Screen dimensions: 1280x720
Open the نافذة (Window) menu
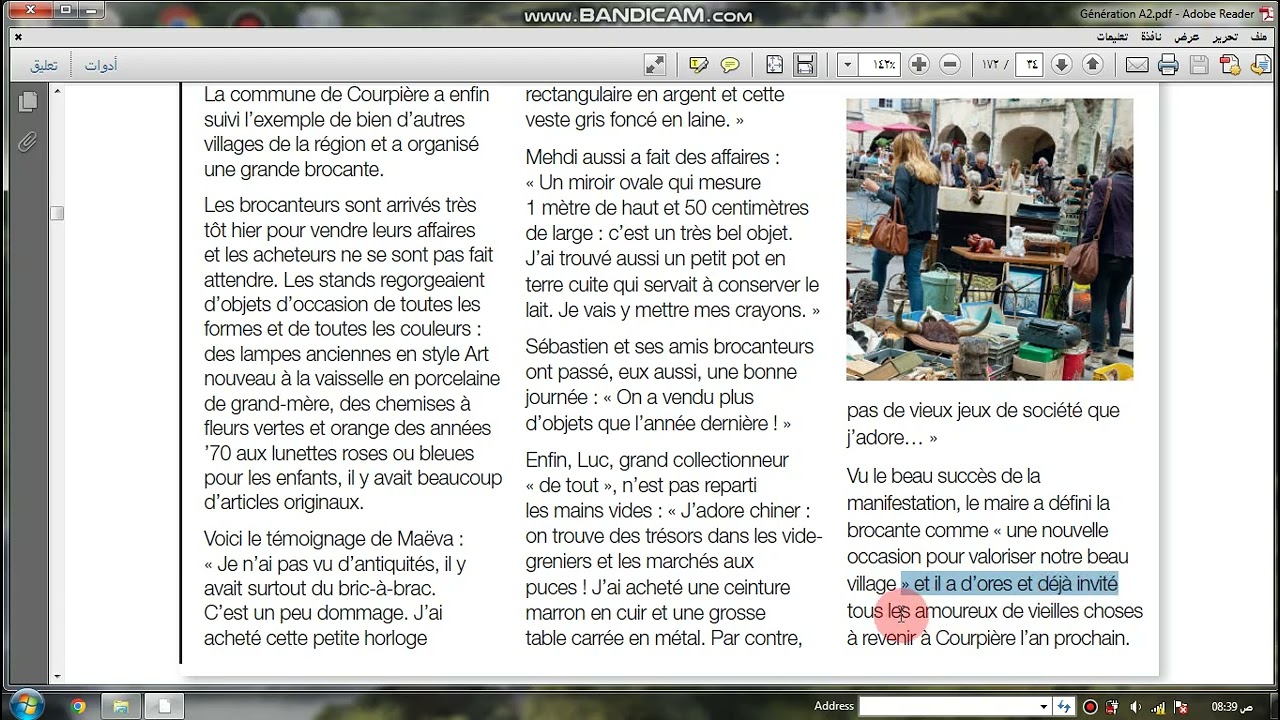click(x=1151, y=36)
